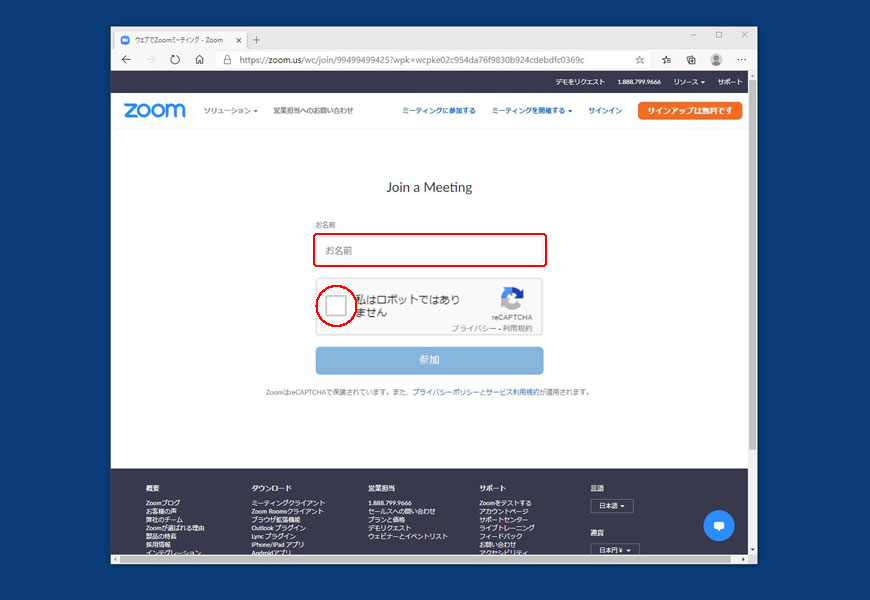Click the lock icon in the address bar
The image size is (870, 600).
[x=227, y=59]
